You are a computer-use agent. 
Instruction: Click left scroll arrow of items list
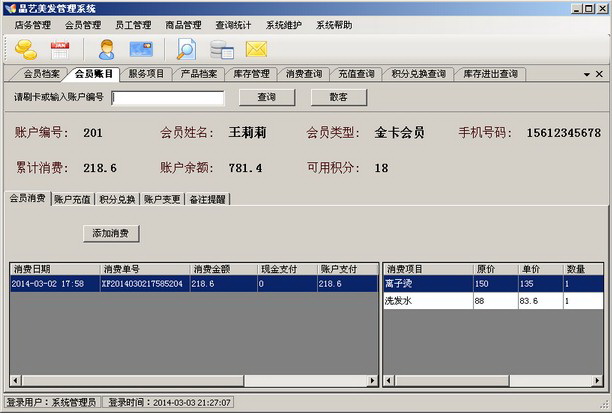(389, 380)
